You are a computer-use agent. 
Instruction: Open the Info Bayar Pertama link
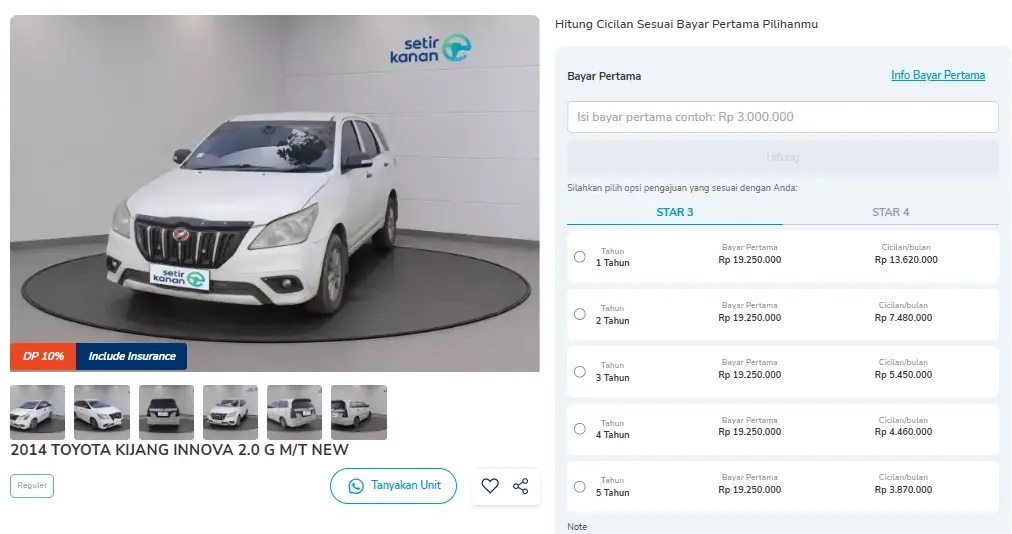click(938, 75)
